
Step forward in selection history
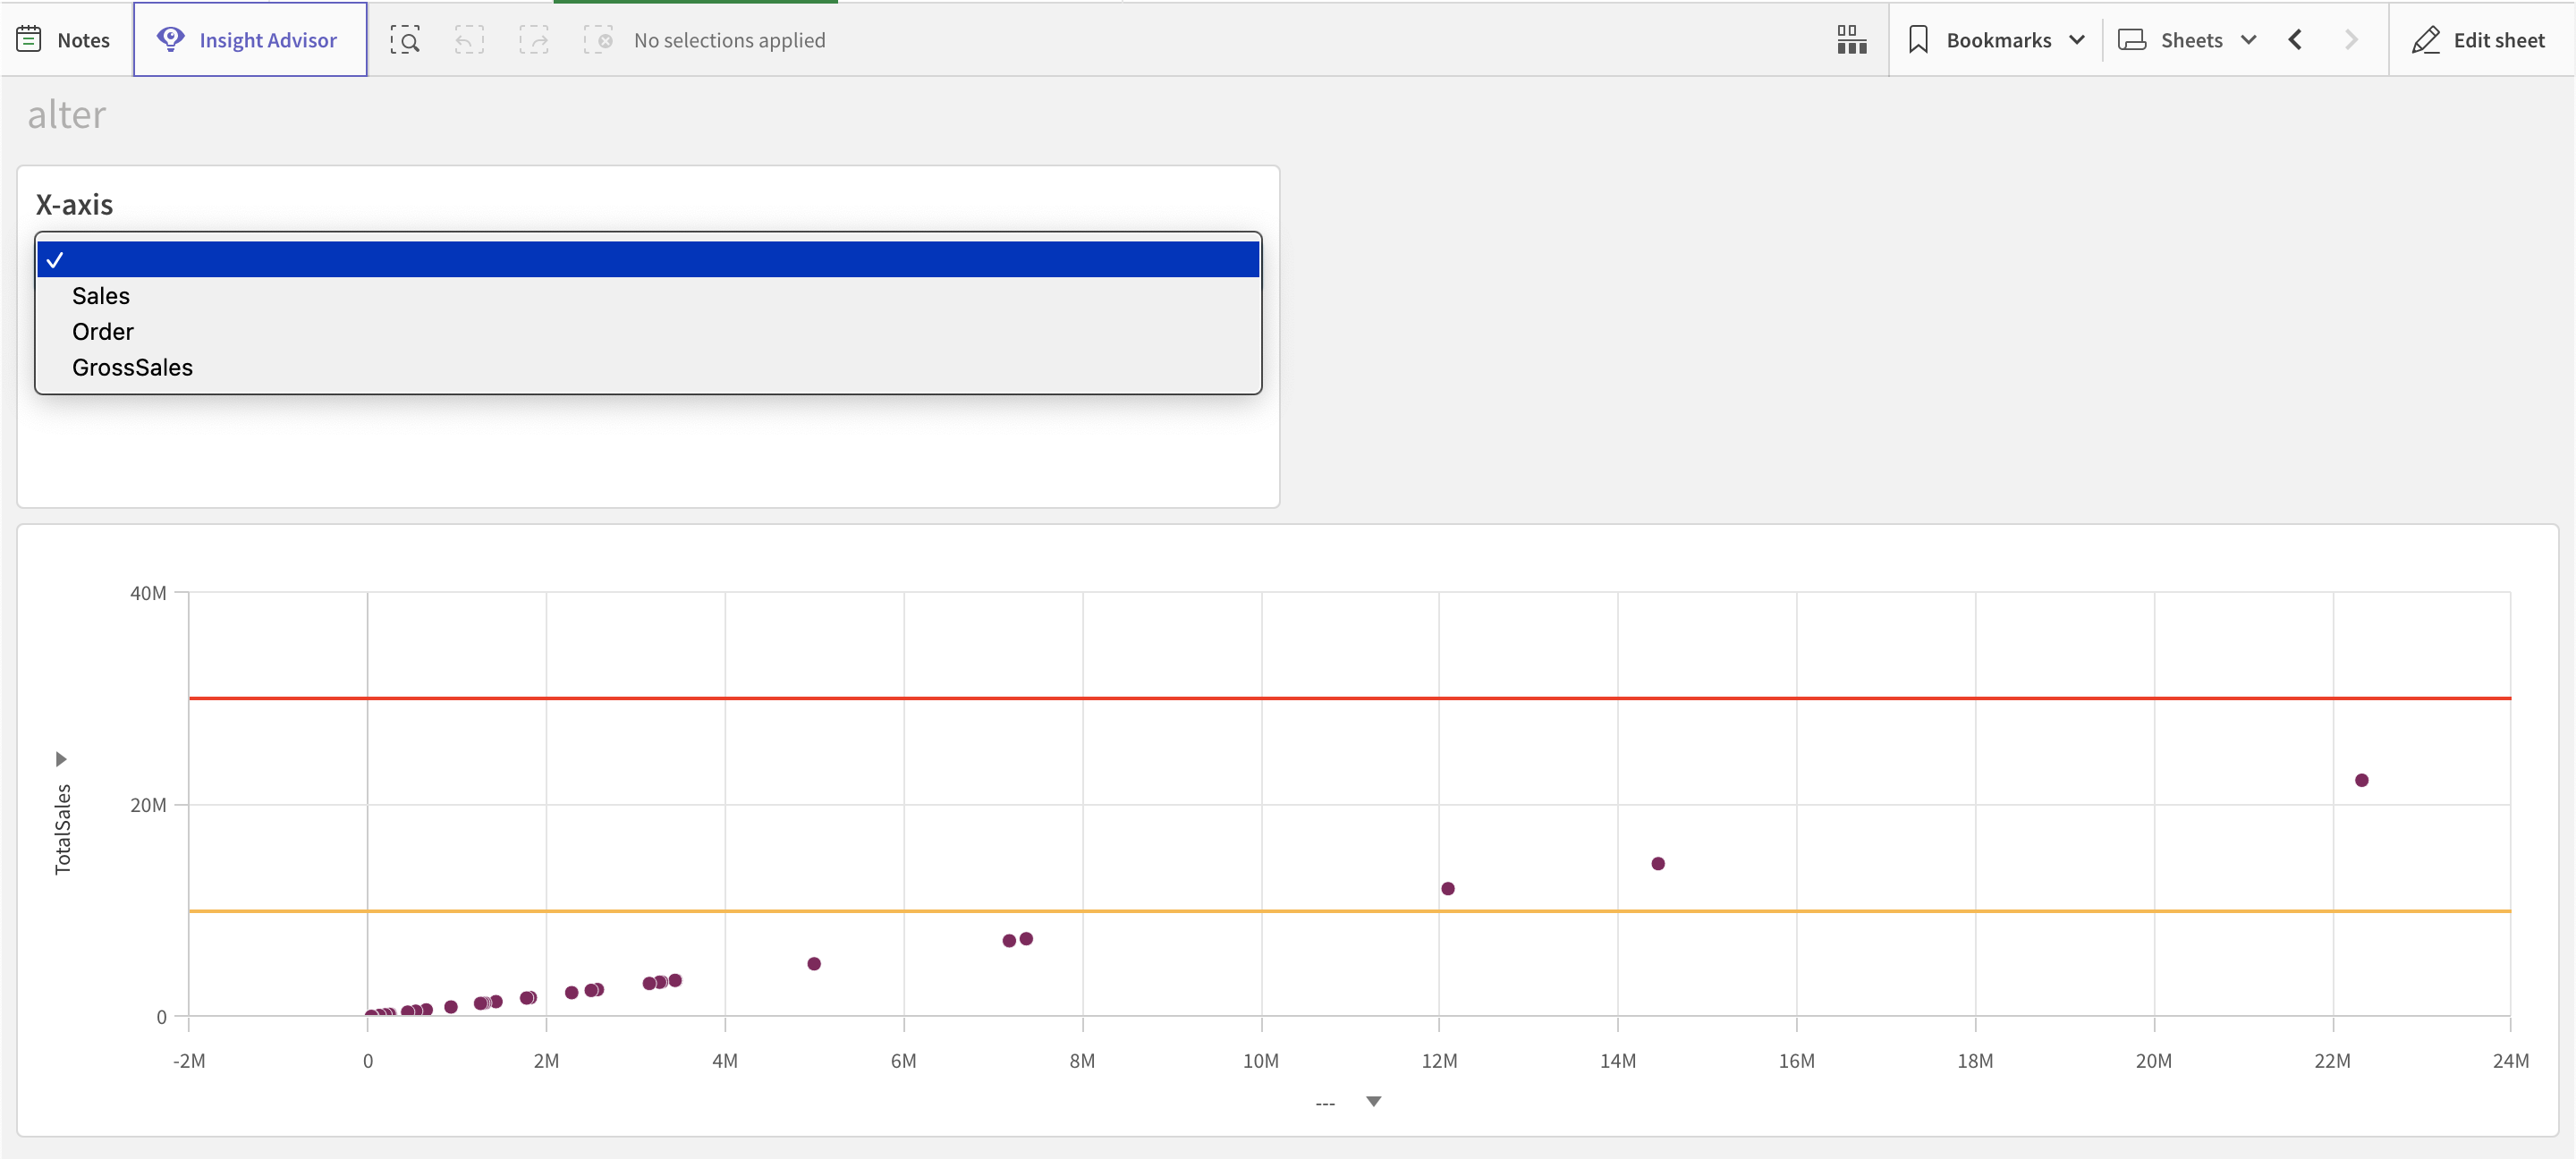[534, 40]
